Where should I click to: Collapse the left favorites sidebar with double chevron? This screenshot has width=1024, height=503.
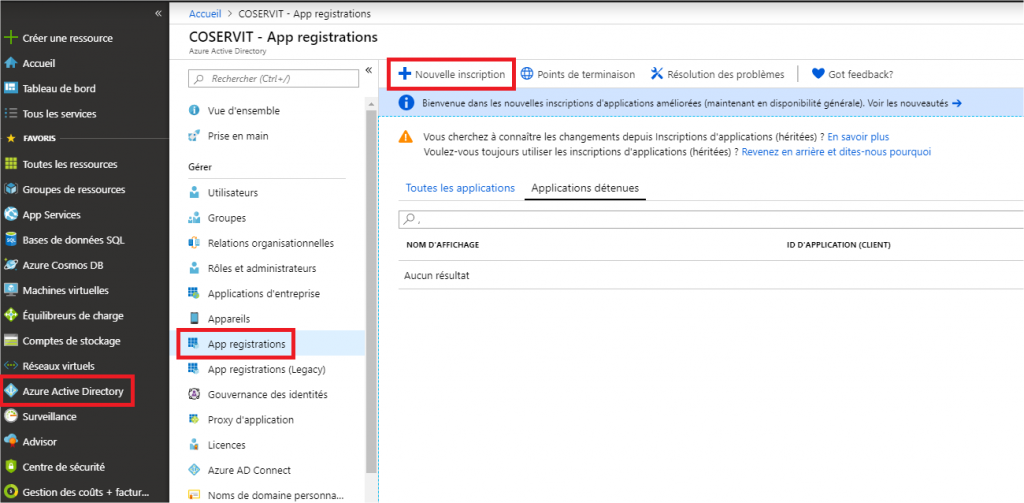click(158, 13)
